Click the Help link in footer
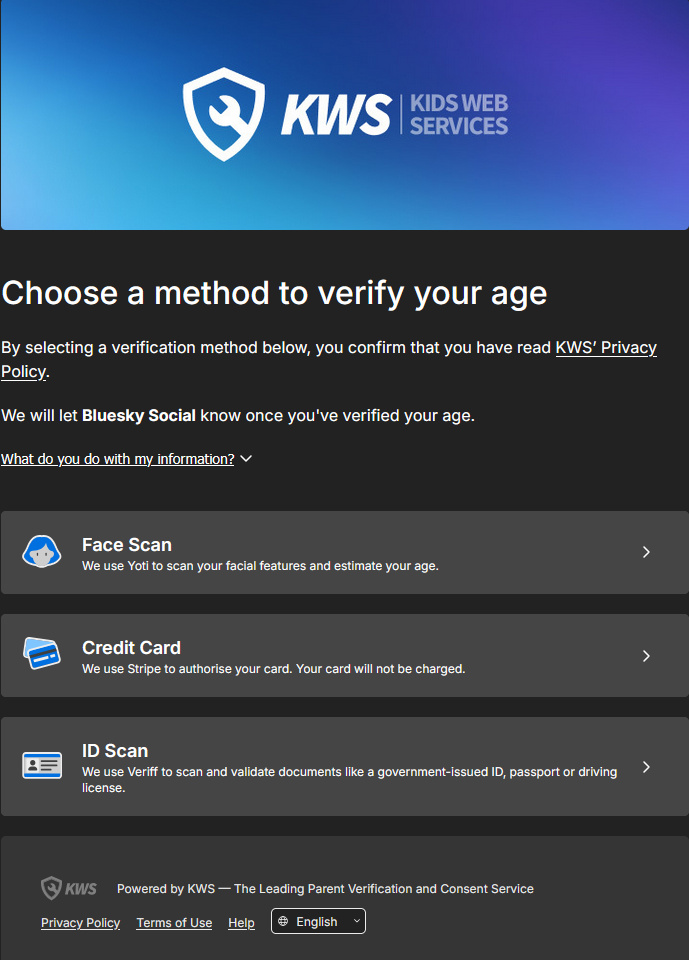The height and width of the screenshot is (960, 689). 241,923
